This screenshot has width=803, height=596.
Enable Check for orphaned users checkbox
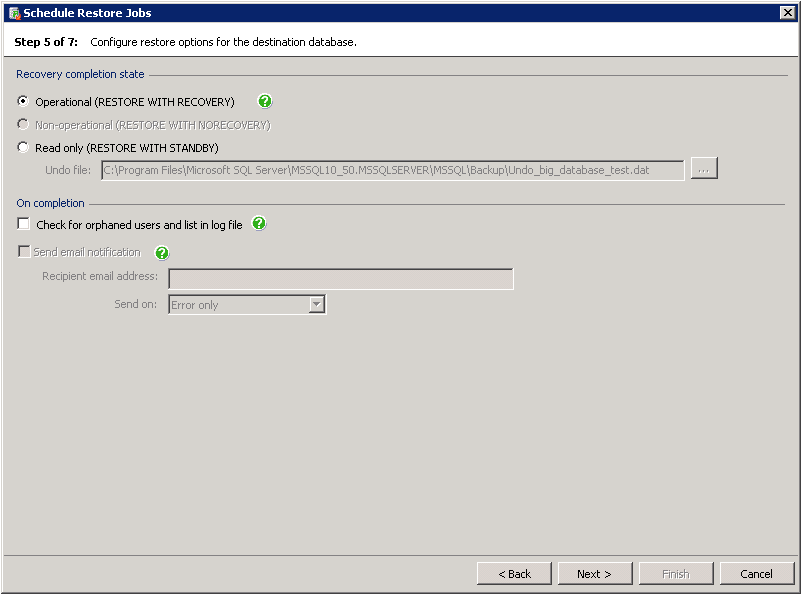click(x=24, y=224)
